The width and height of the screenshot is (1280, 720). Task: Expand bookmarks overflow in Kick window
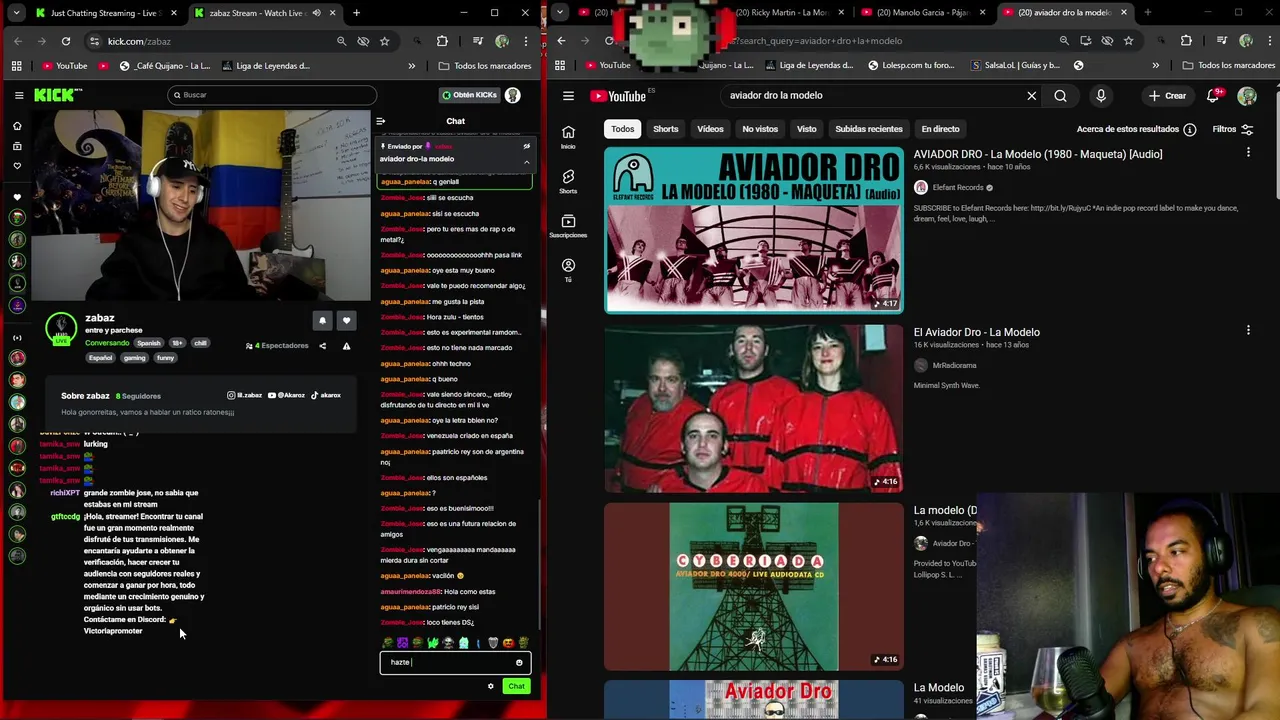(x=411, y=66)
